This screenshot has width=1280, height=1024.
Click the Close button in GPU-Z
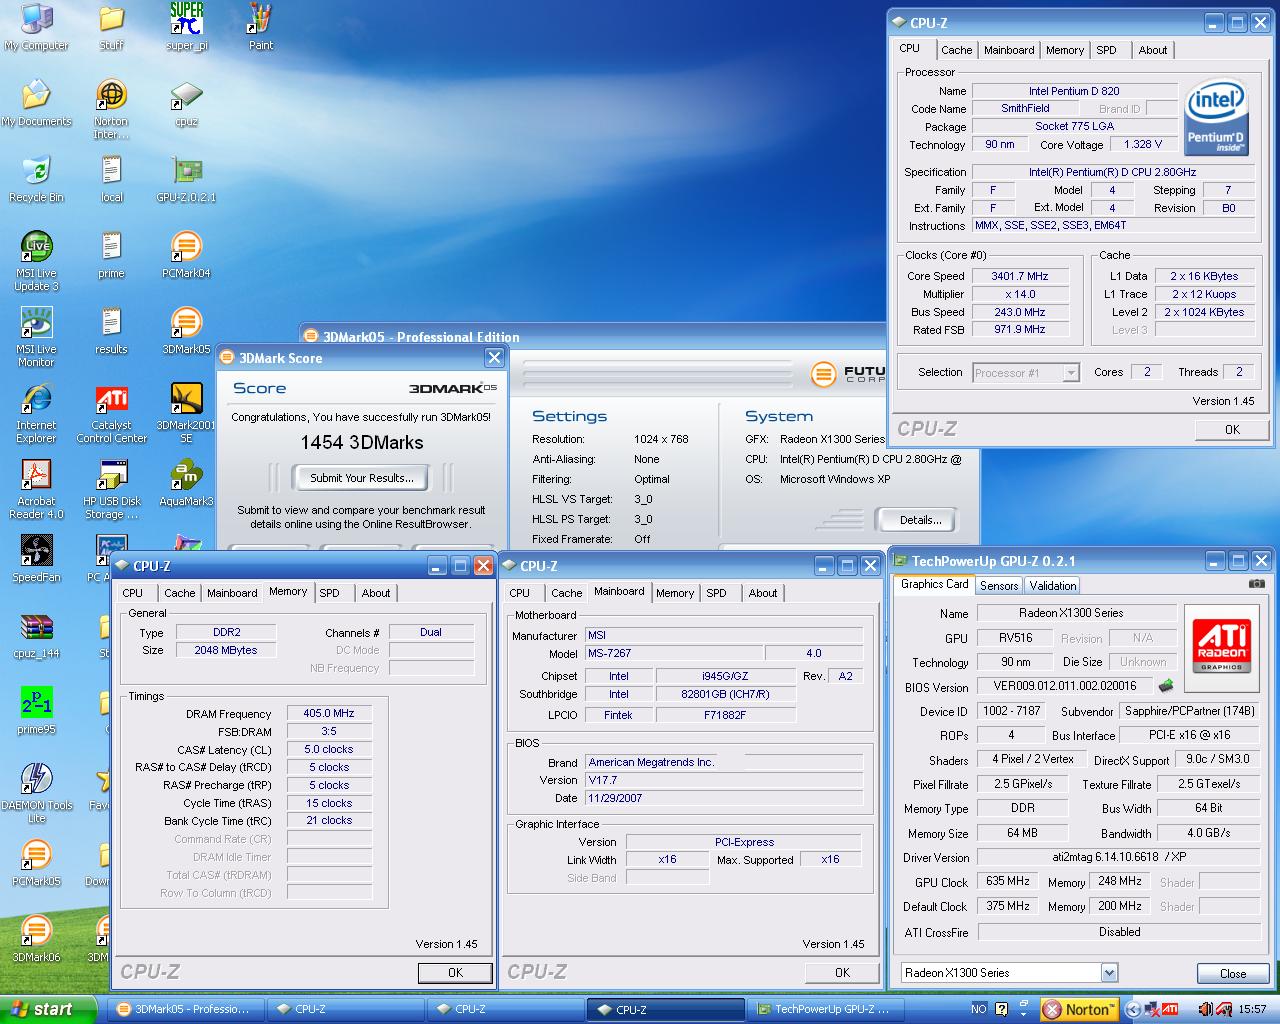[1233, 973]
